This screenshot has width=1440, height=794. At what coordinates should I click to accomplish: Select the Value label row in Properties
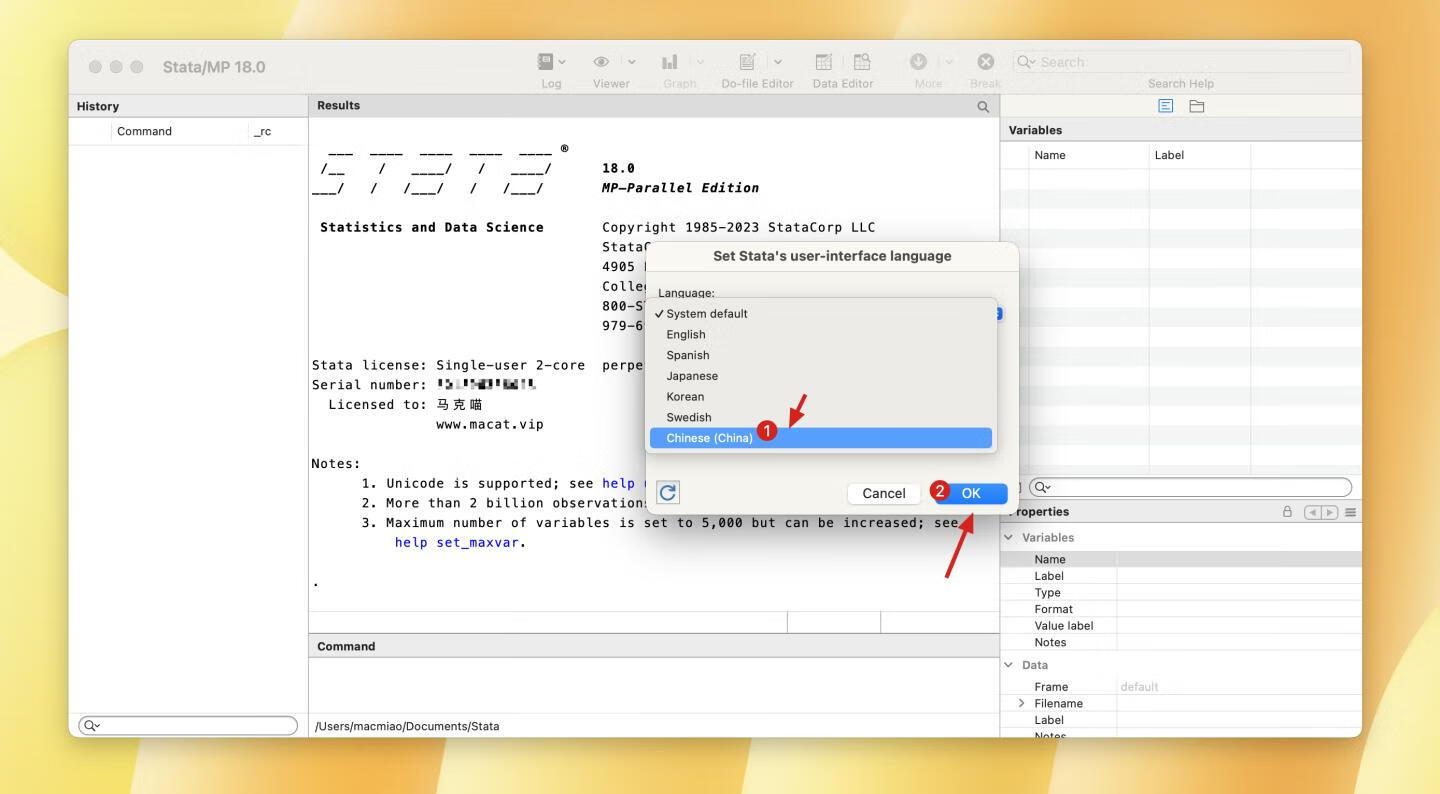(x=1181, y=625)
